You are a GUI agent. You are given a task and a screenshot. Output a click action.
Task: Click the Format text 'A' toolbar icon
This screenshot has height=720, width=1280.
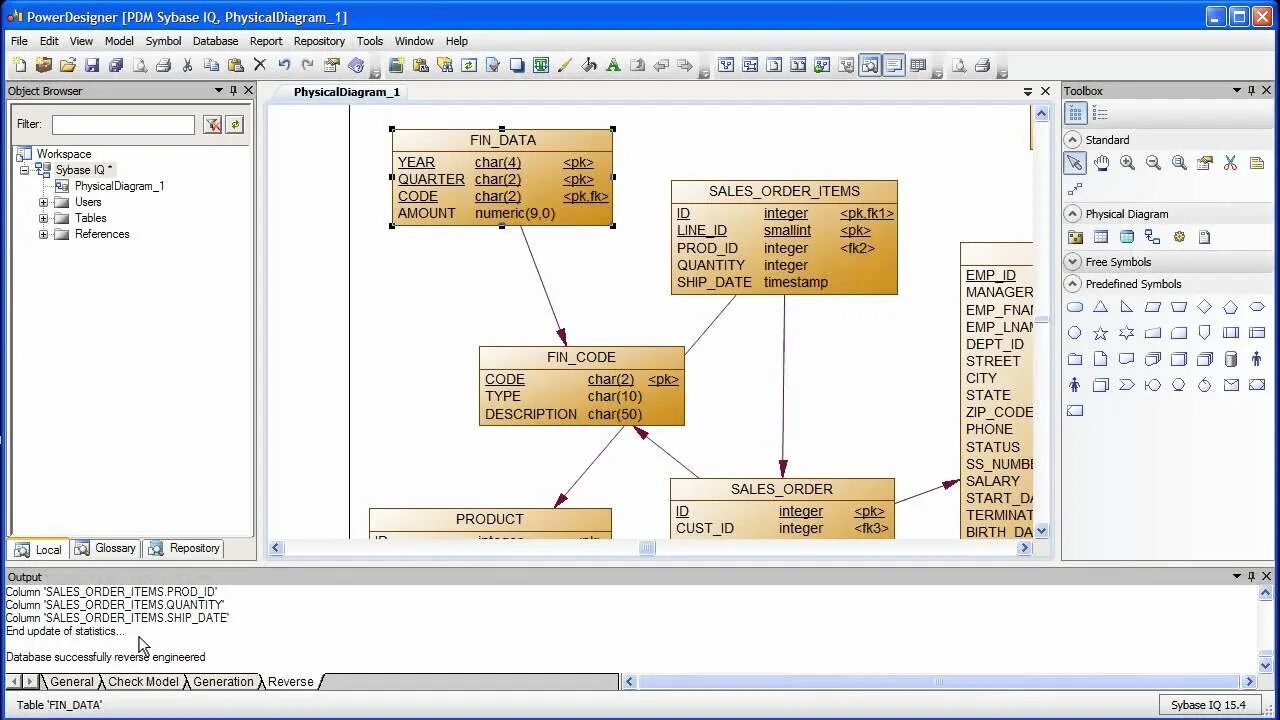pos(613,66)
